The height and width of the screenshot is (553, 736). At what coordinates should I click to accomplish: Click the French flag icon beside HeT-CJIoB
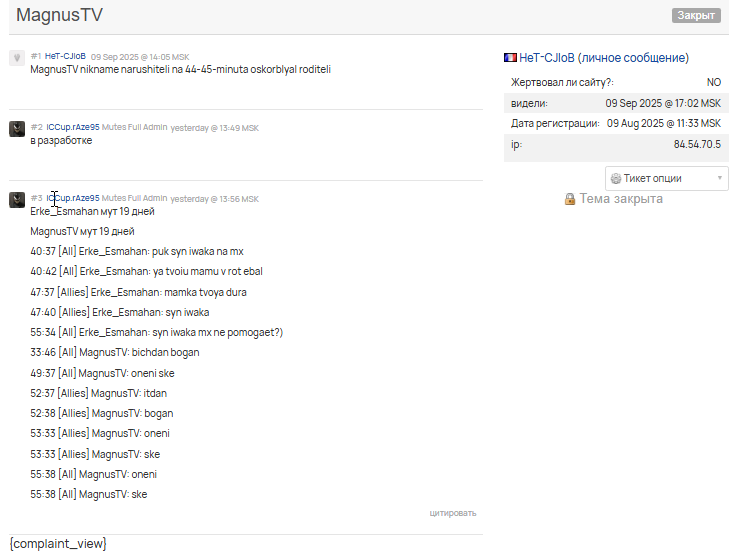click(x=510, y=58)
